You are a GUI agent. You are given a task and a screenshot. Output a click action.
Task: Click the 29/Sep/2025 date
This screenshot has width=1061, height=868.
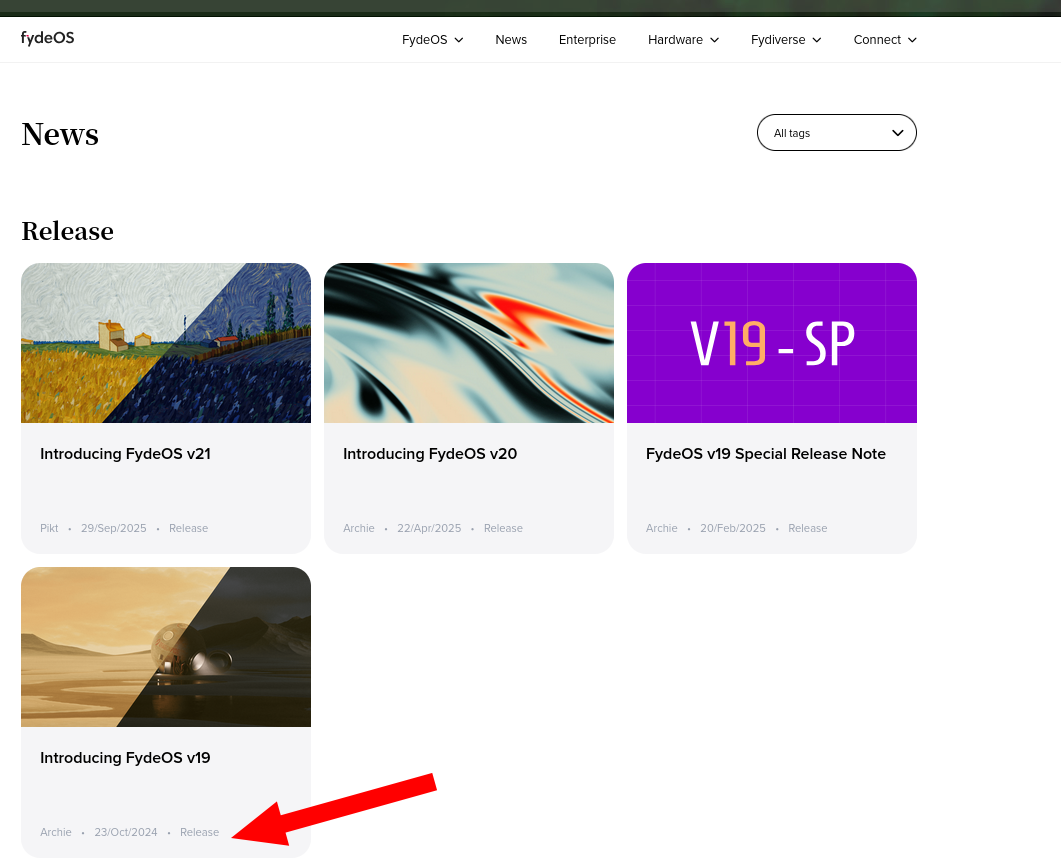(x=114, y=528)
